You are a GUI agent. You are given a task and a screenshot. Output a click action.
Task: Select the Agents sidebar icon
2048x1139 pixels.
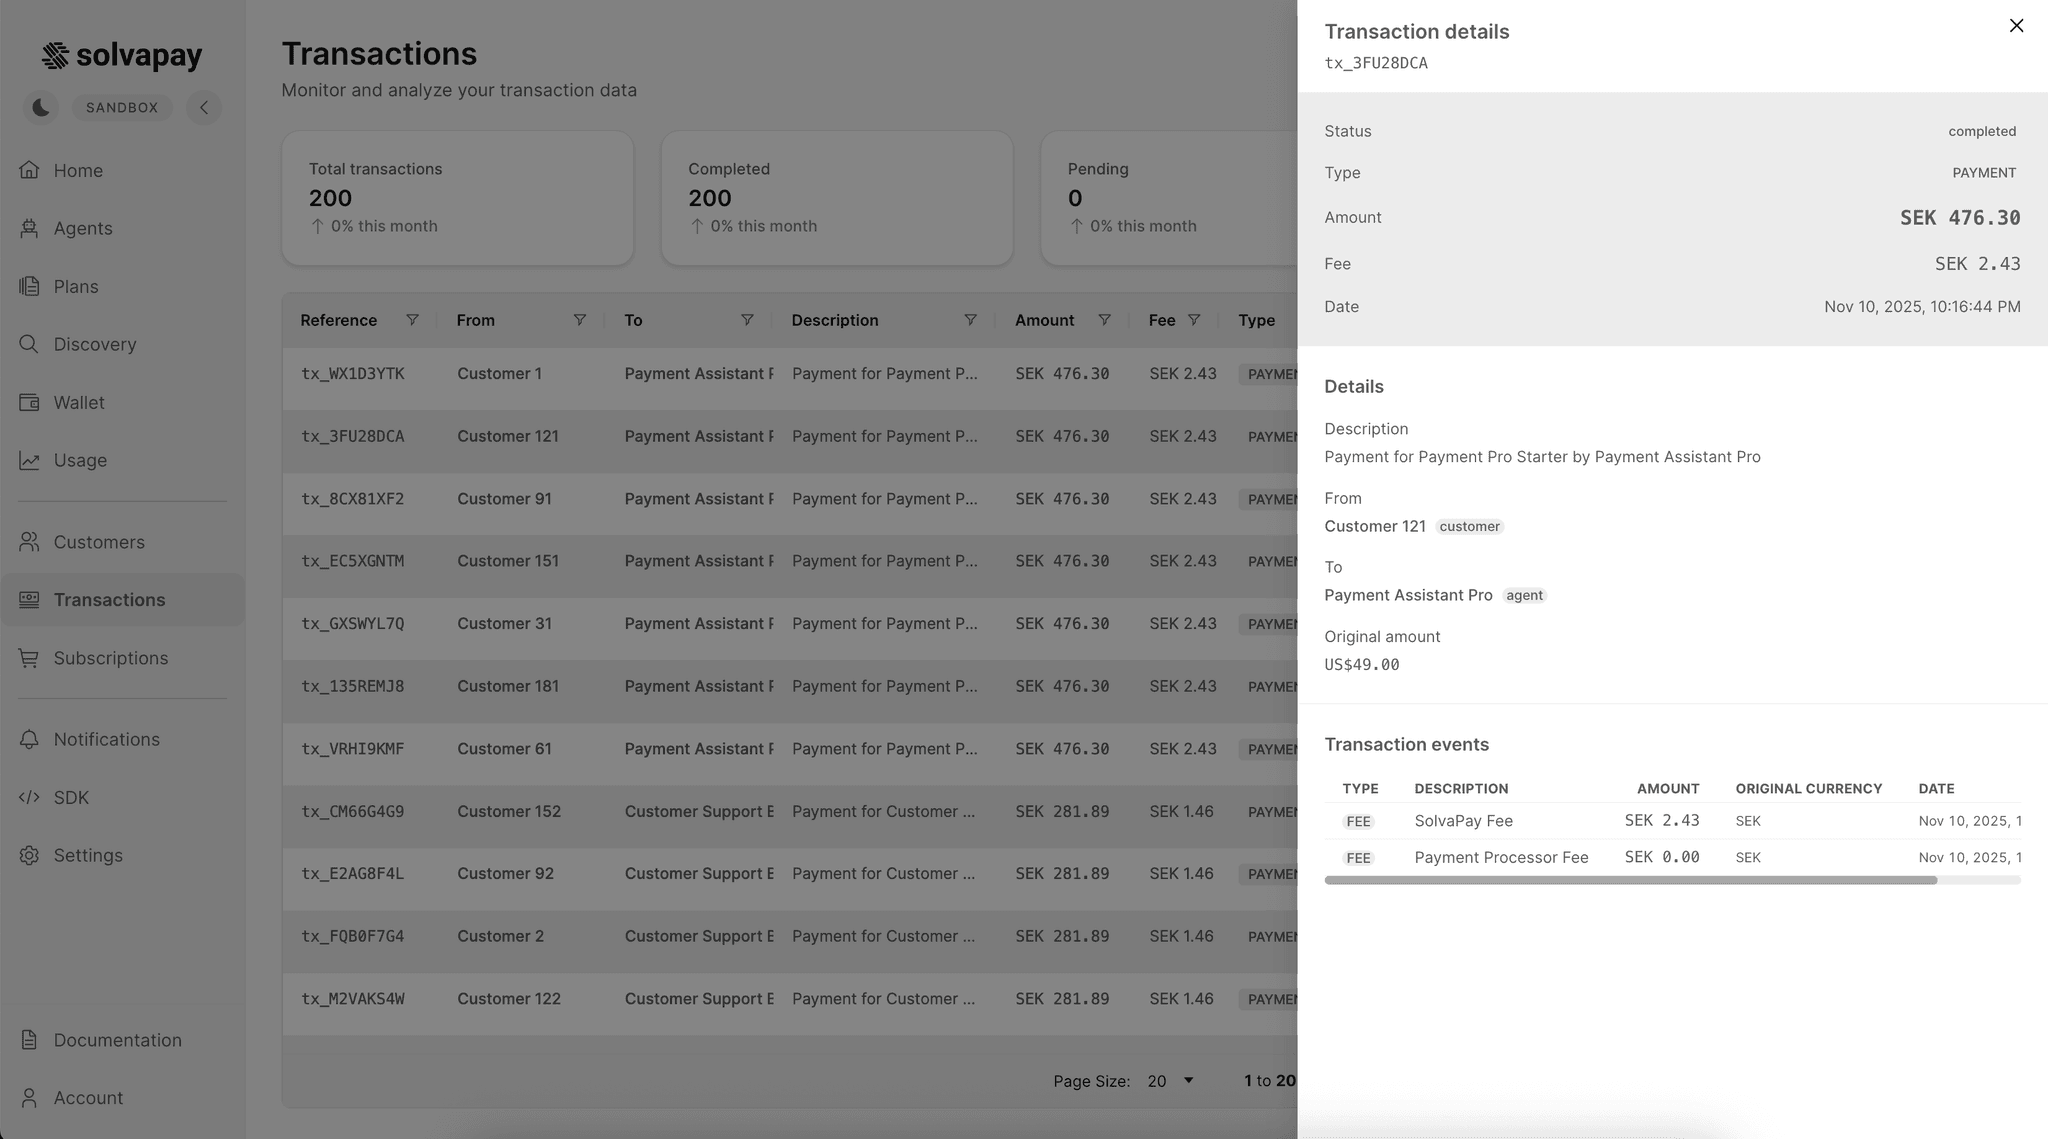[x=82, y=228]
